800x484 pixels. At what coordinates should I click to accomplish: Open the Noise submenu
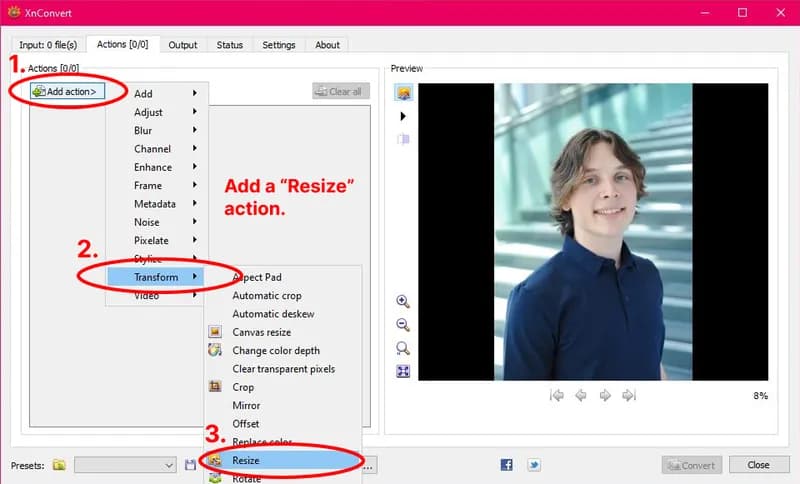pyautogui.click(x=157, y=222)
